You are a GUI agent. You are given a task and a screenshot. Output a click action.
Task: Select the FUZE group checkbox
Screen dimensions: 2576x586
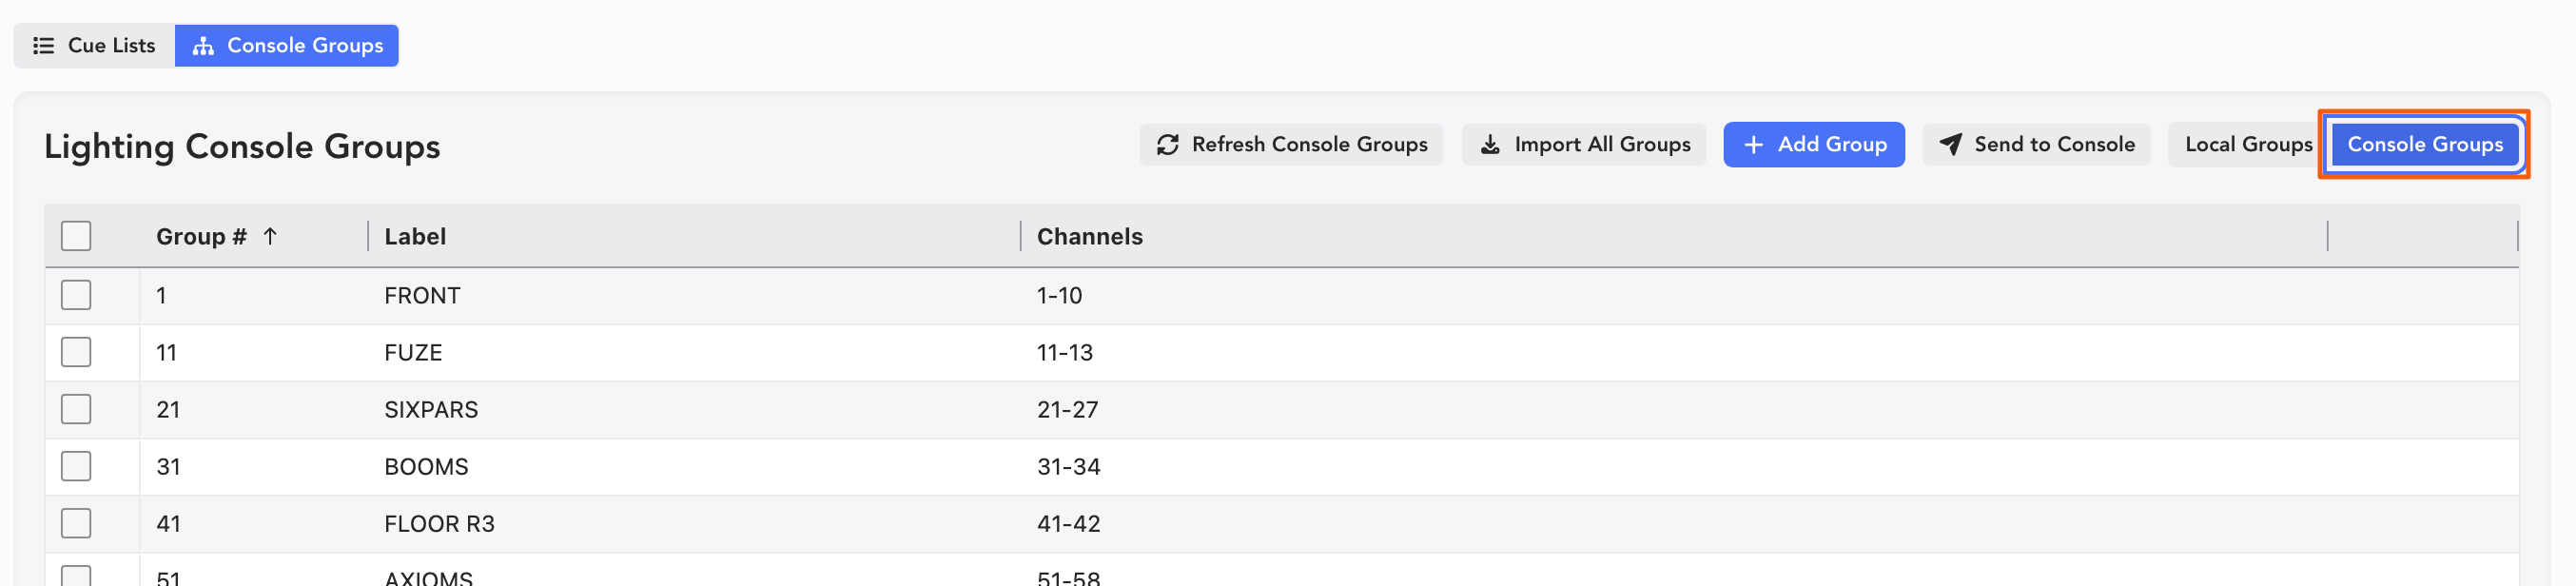point(76,352)
